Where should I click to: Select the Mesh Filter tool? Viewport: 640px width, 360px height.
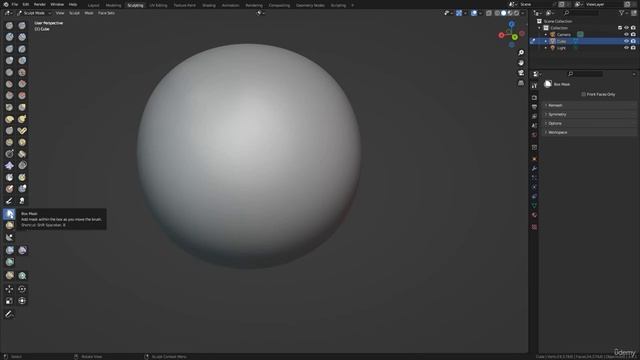point(9,250)
